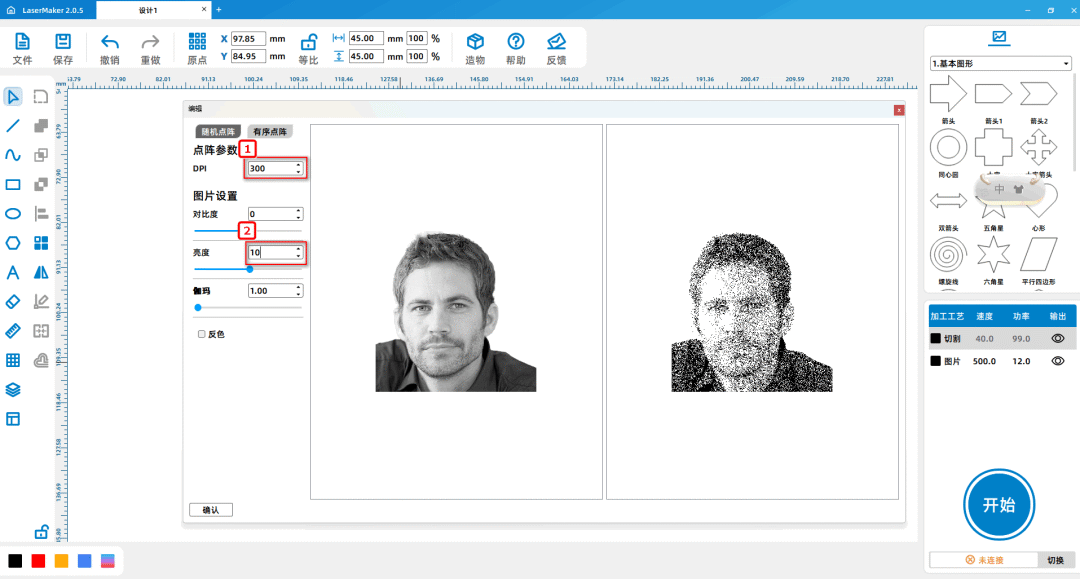This screenshot has width=1080, height=579.
Task: Click the 重做 (Redo) arrow
Action: 150,42
